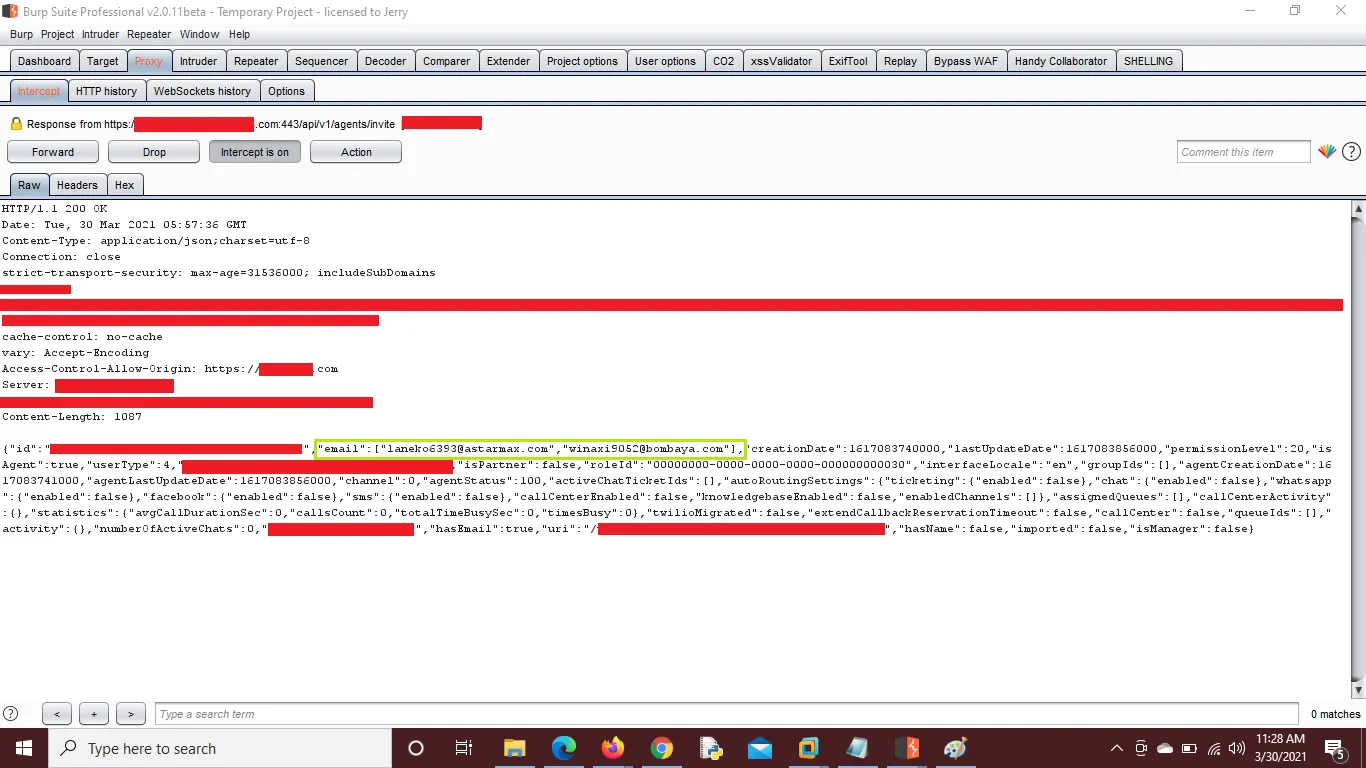The height and width of the screenshot is (768, 1366).
Task: Launch Firefox from taskbar
Action: coord(613,748)
